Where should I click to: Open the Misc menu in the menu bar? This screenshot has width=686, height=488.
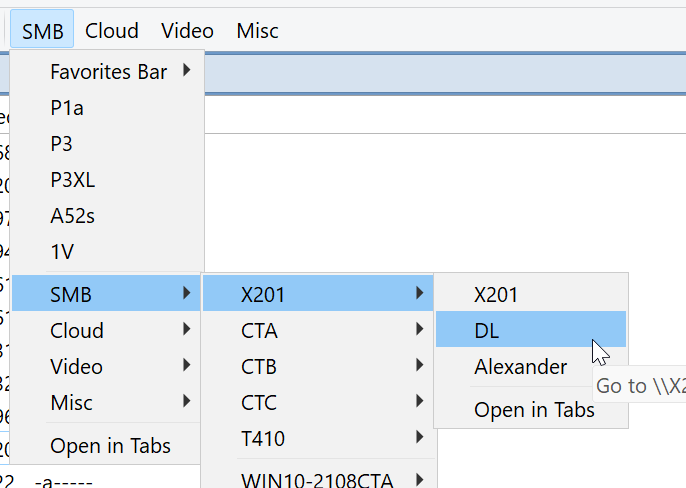coord(257,31)
